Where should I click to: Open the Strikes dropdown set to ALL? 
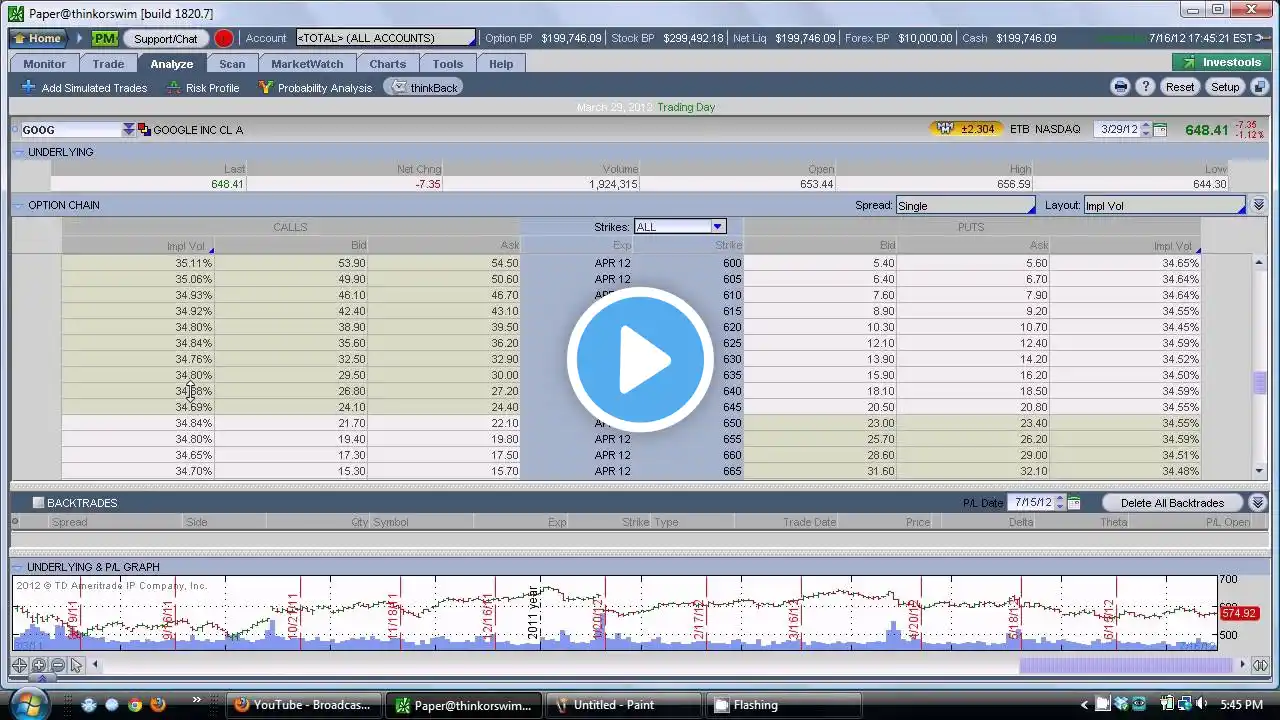click(x=680, y=227)
